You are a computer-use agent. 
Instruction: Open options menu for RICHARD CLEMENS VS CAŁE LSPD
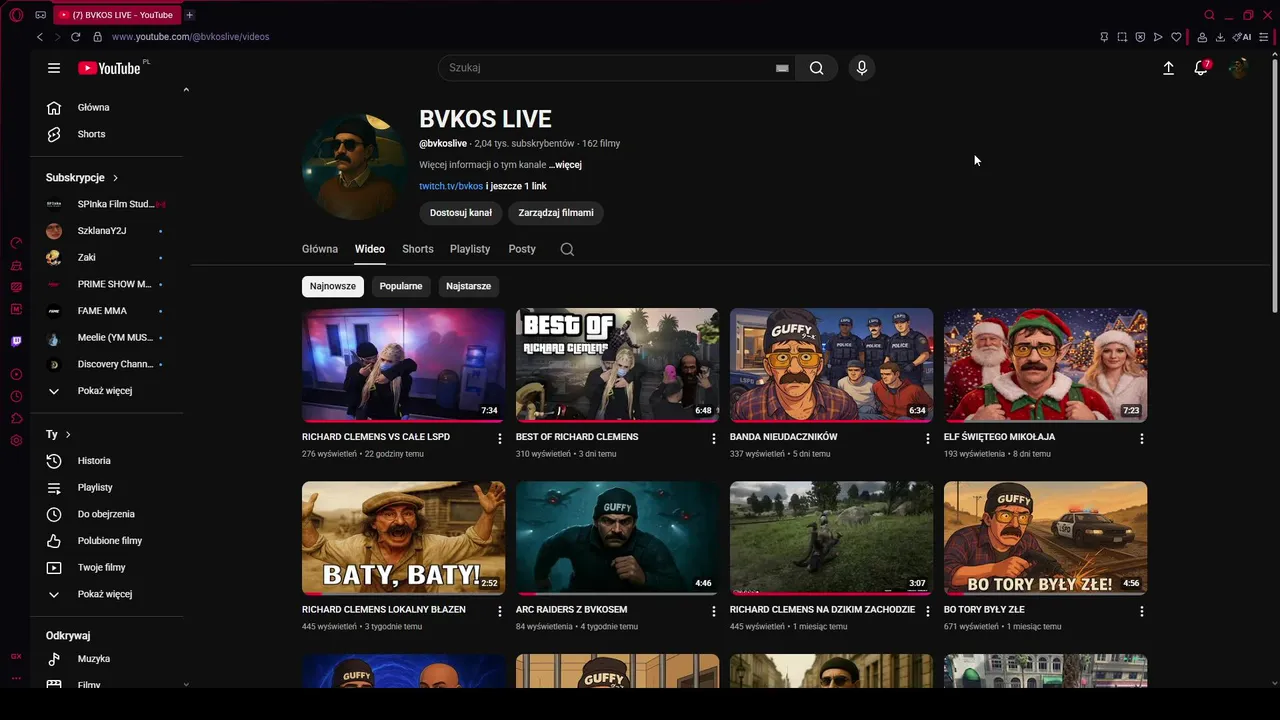click(500, 439)
